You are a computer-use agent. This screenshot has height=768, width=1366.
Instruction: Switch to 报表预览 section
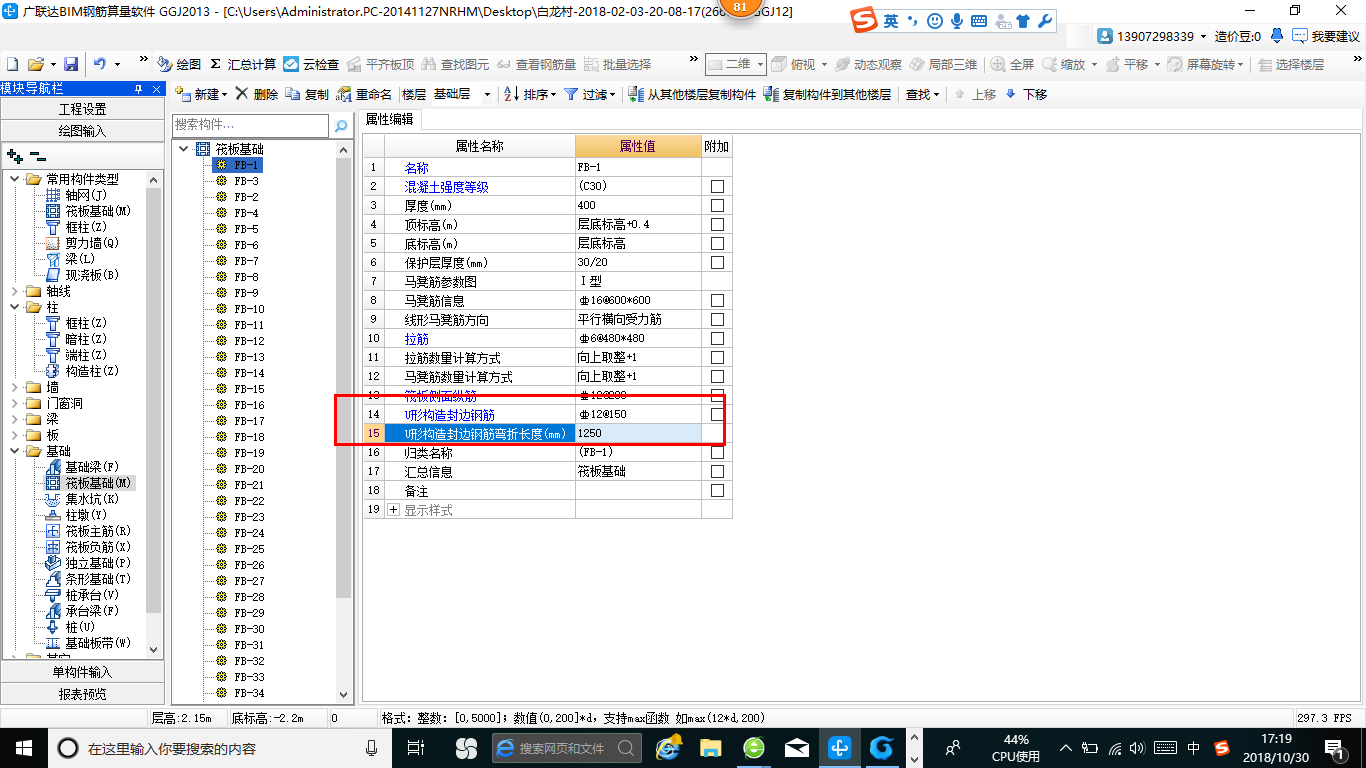point(83,693)
